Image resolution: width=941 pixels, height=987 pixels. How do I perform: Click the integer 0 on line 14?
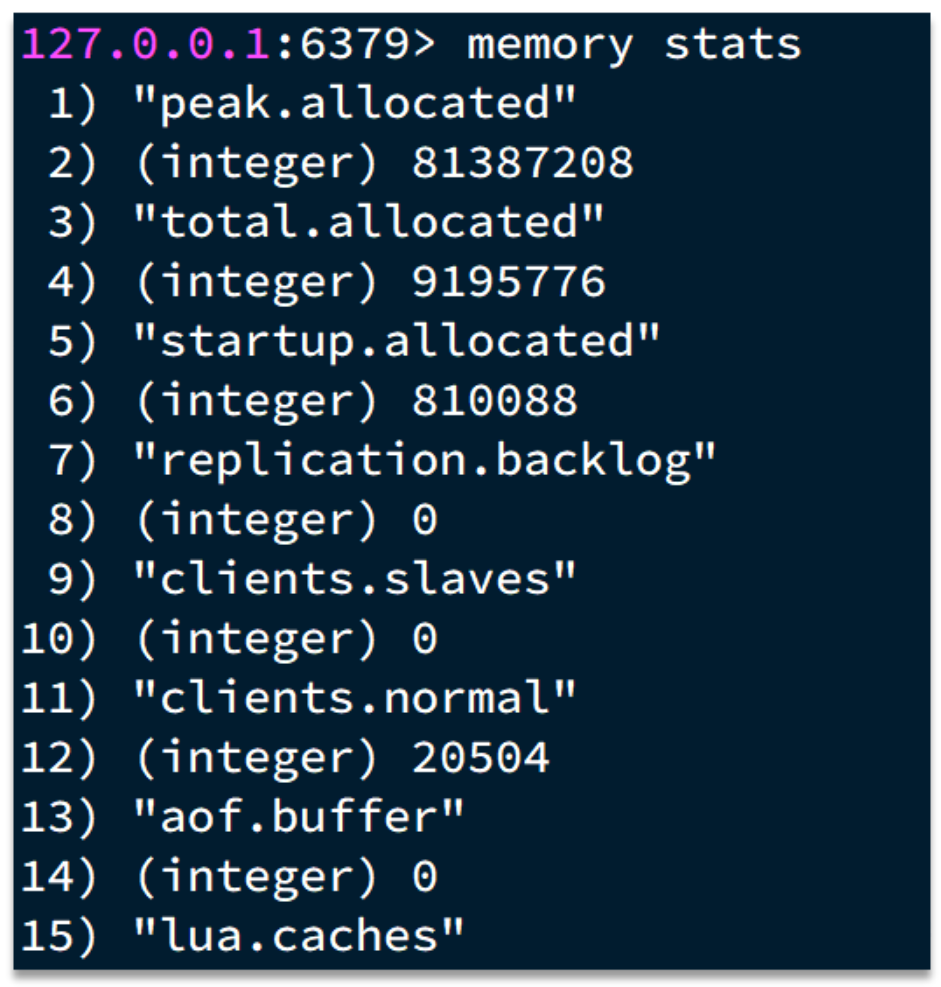[425, 877]
